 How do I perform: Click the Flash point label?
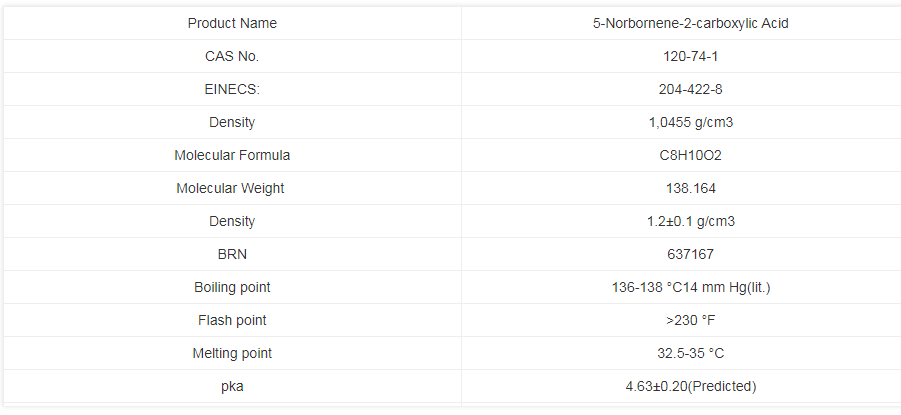232,320
